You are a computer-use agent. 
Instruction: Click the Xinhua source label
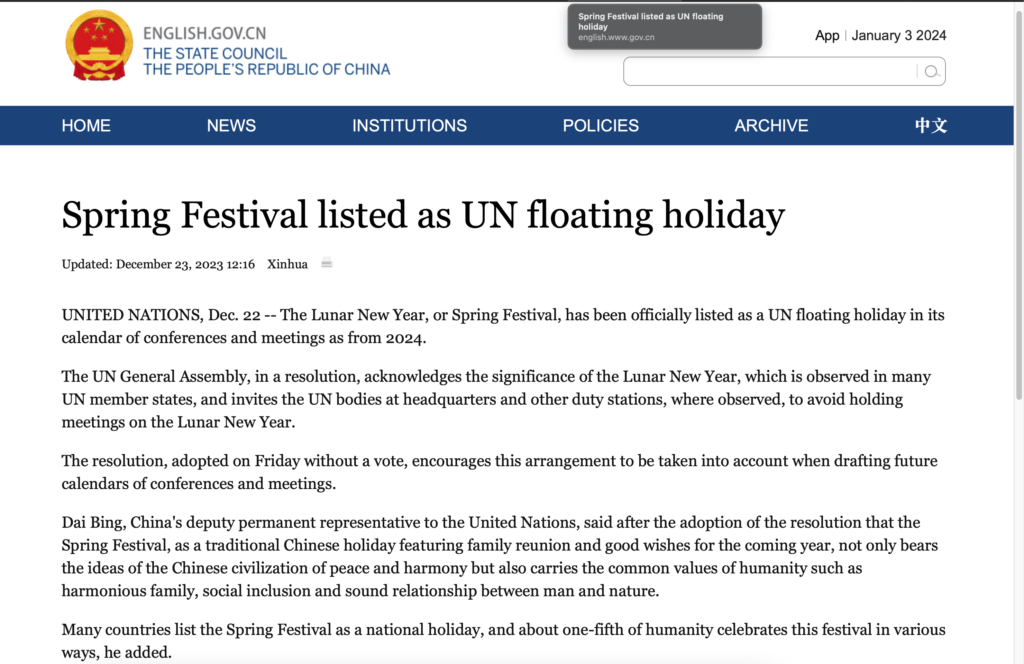click(287, 264)
